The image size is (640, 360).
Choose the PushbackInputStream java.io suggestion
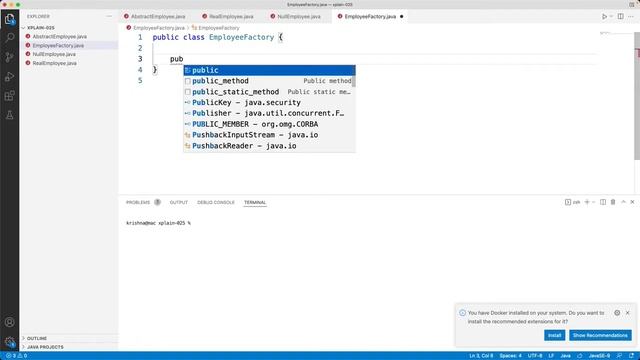(268, 135)
